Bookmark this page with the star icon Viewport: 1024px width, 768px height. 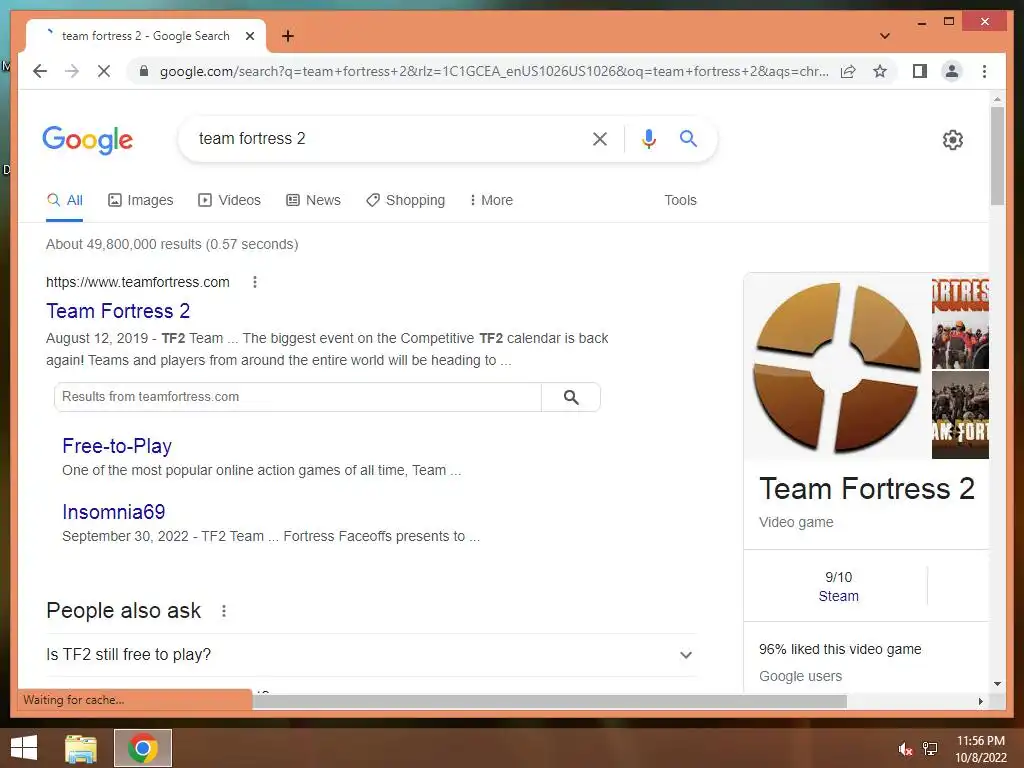880,71
